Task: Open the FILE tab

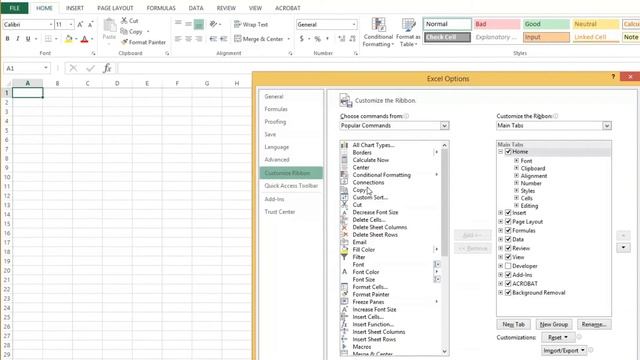Action: coord(14,8)
